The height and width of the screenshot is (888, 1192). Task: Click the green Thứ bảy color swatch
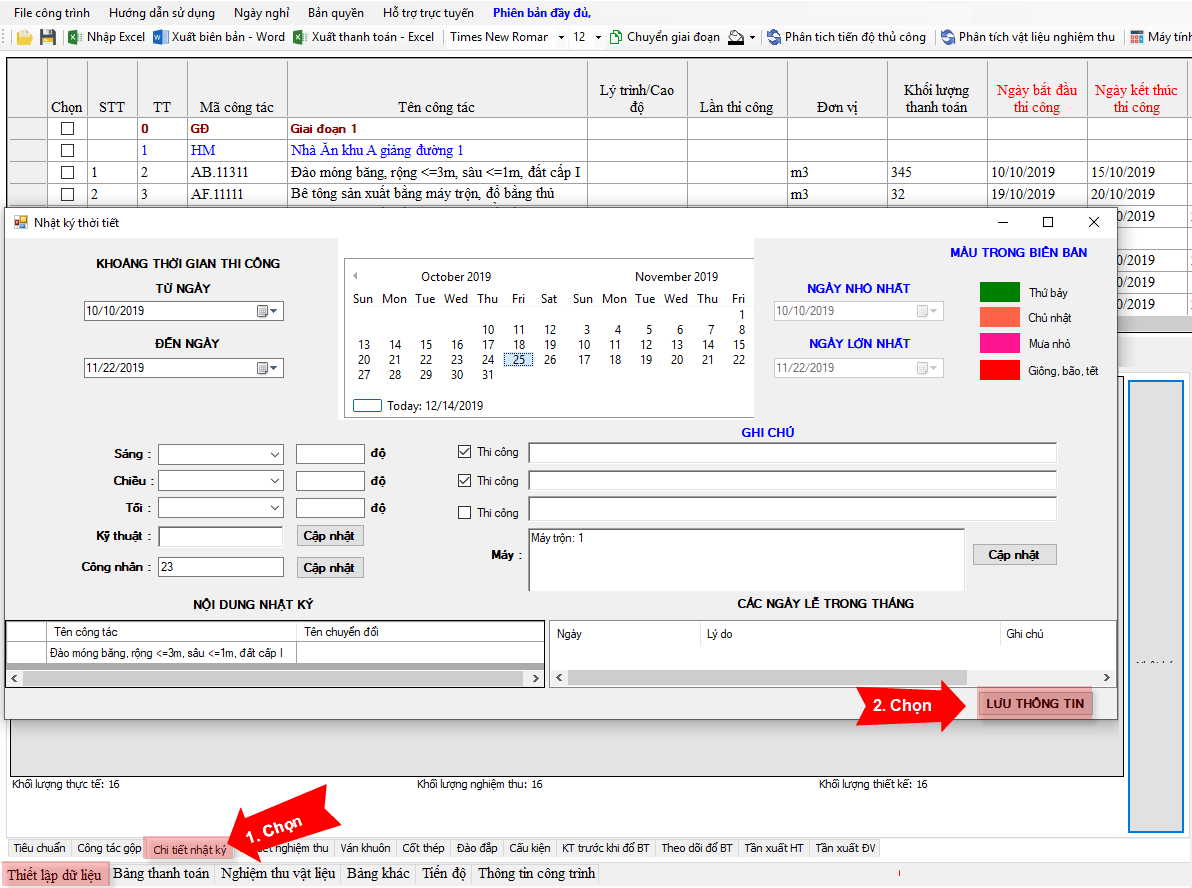998,292
